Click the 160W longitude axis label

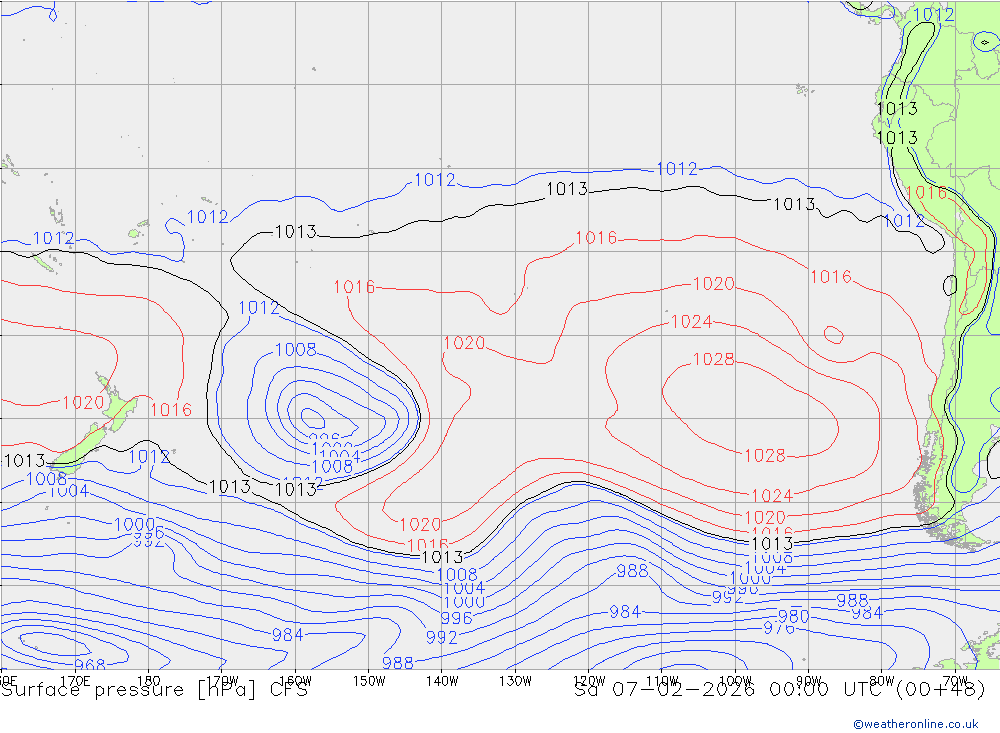click(x=295, y=681)
